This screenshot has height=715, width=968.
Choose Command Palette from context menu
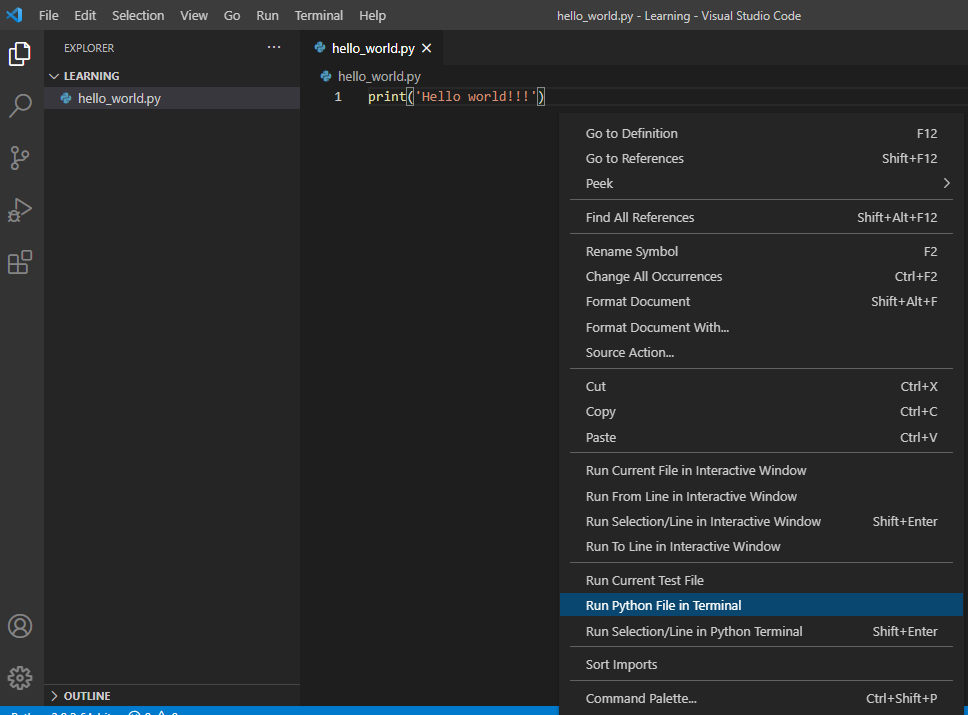(640, 698)
